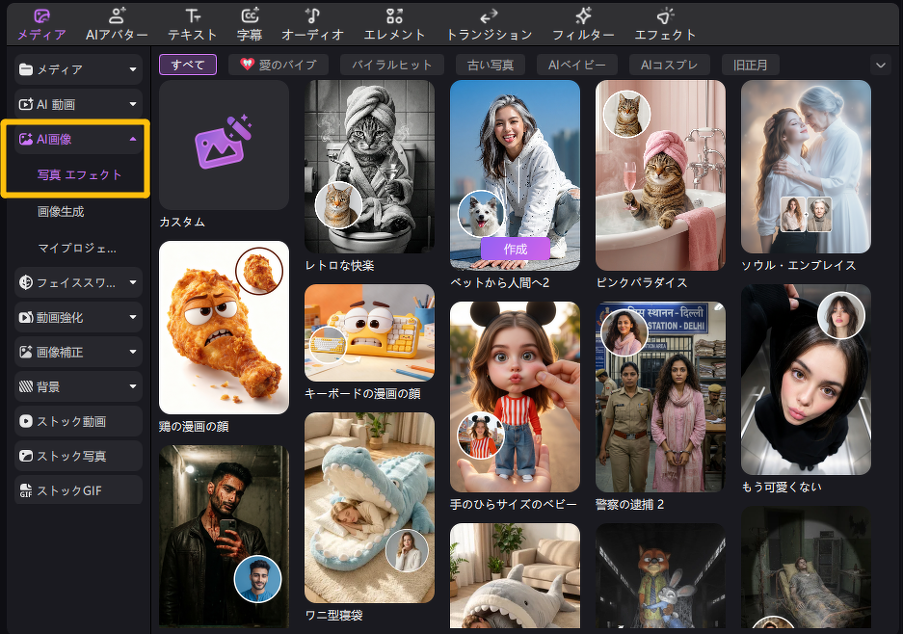Switch to the AIコスプレ filter tab
Image resolution: width=904 pixels, height=634 pixels.
(x=669, y=65)
